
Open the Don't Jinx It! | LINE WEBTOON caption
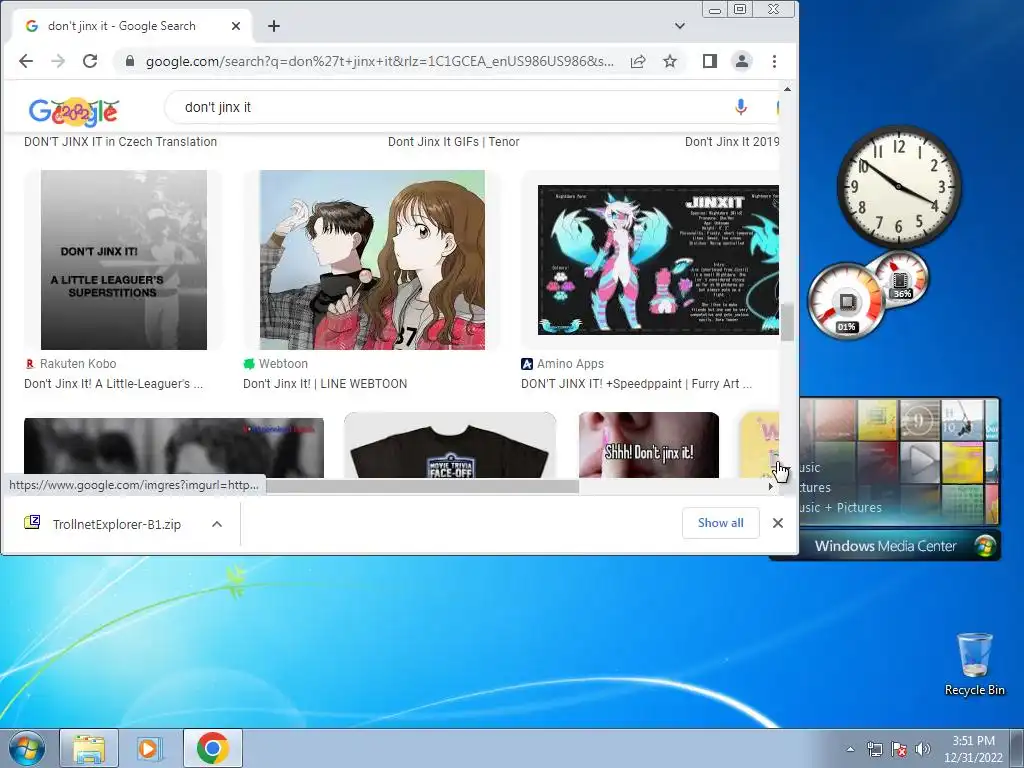[325, 384]
